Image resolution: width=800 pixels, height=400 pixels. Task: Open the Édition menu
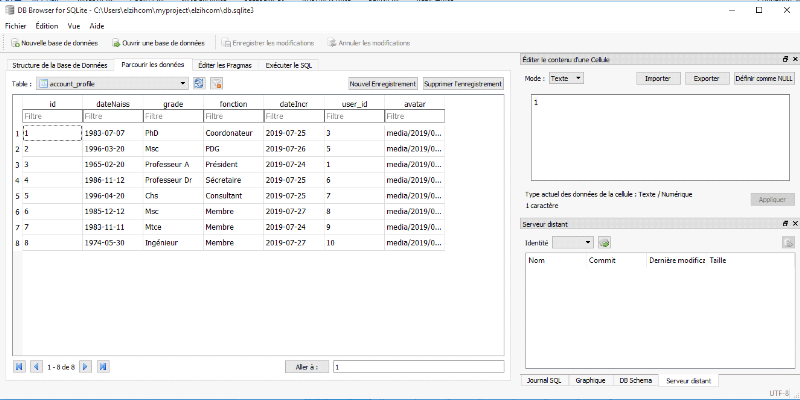tap(46, 24)
